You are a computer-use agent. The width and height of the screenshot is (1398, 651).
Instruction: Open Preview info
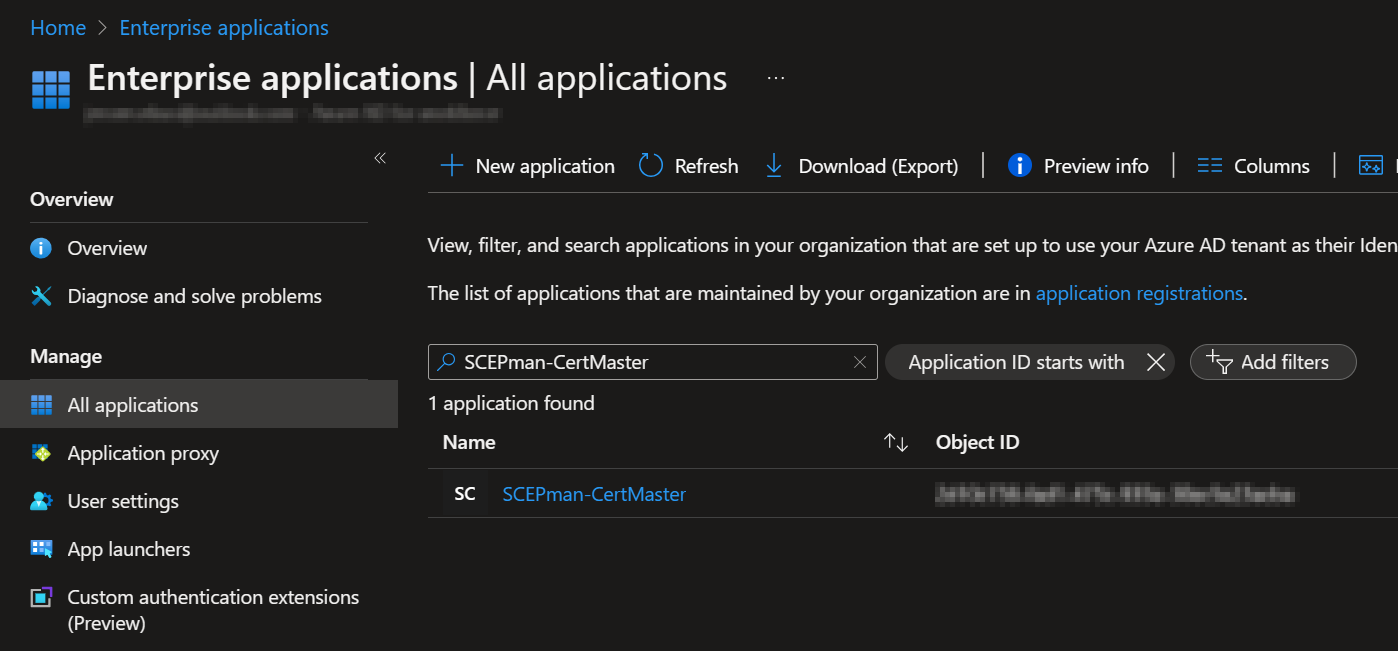[x=1078, y=166]
